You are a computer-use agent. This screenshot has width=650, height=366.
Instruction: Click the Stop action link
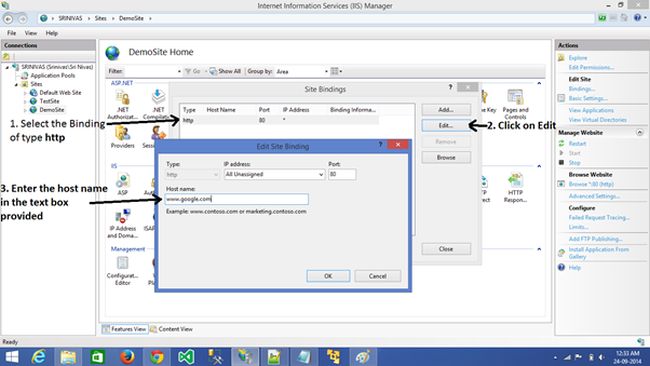(x=574, y=162)
